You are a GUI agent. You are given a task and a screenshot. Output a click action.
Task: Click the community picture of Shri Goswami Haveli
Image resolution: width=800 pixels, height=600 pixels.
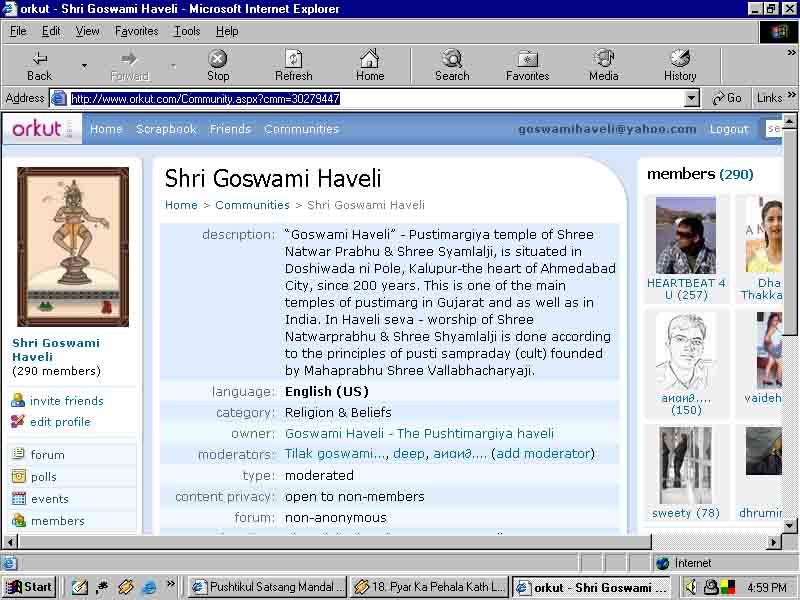pyautogui.click(x=73, y=247)
